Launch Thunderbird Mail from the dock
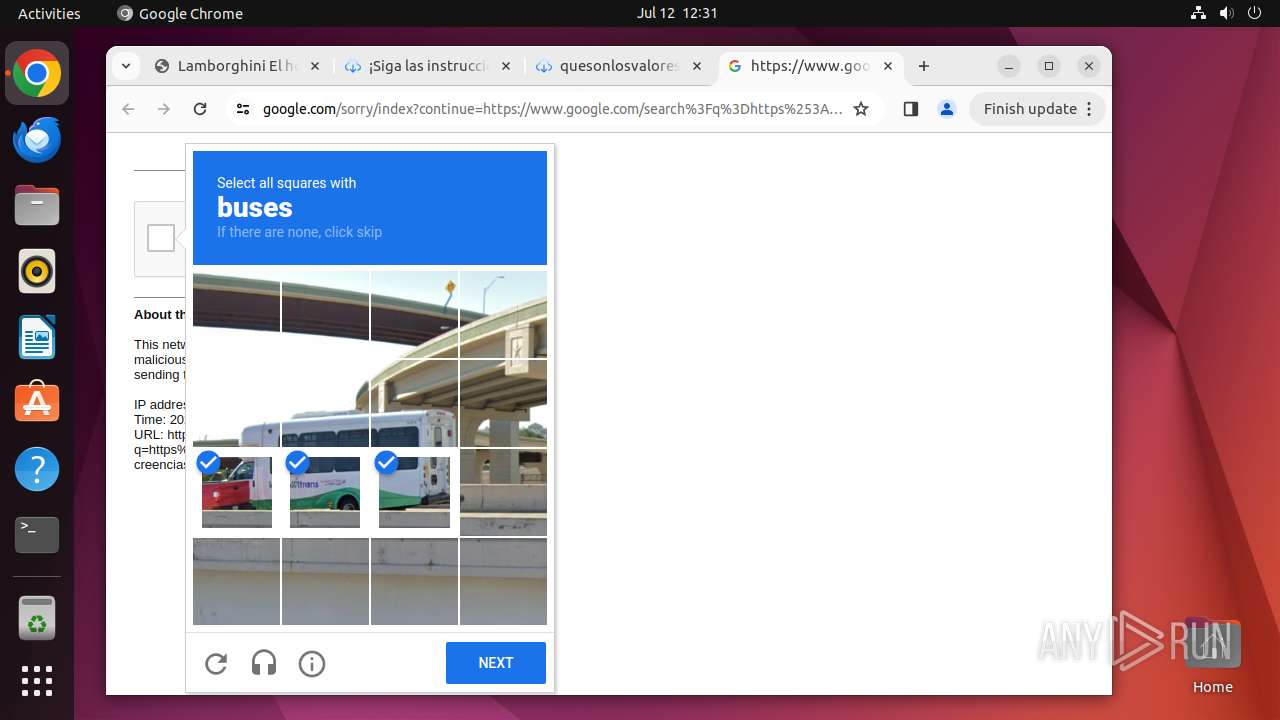 click(37, 139)
